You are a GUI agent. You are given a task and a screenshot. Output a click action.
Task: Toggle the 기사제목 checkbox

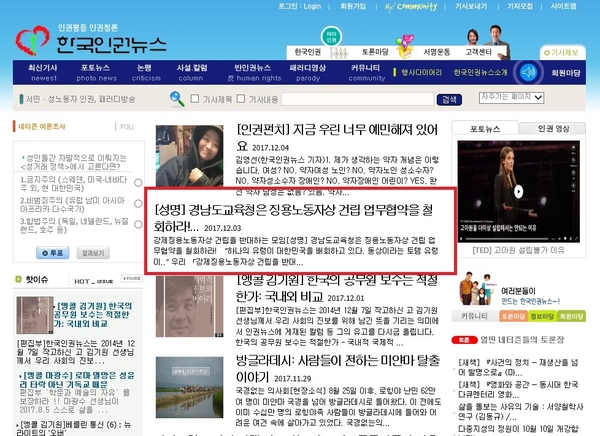coord(195,99)
